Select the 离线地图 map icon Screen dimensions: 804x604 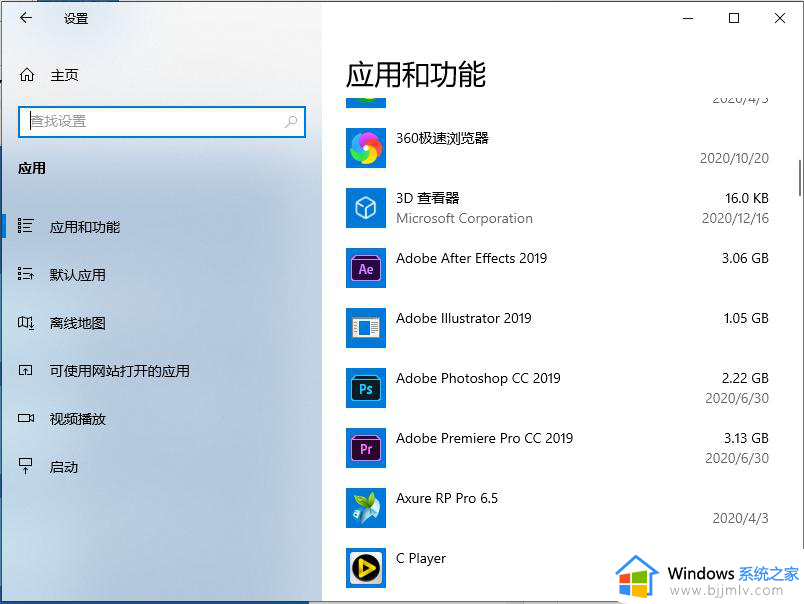click(x=26, y=323)
